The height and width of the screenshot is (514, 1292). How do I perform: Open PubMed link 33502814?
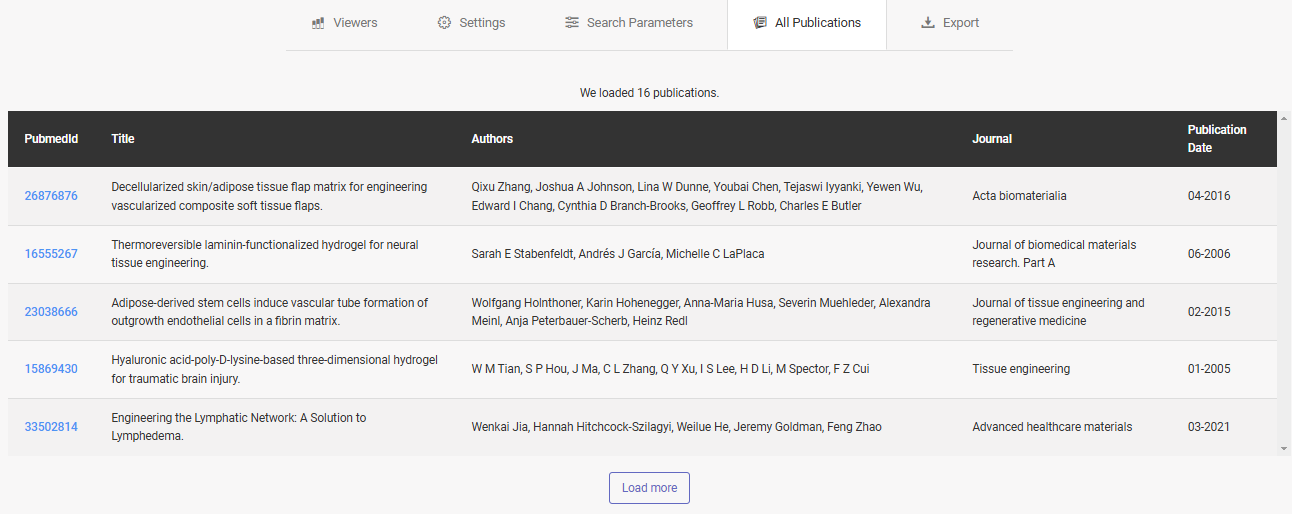(51, 427)
